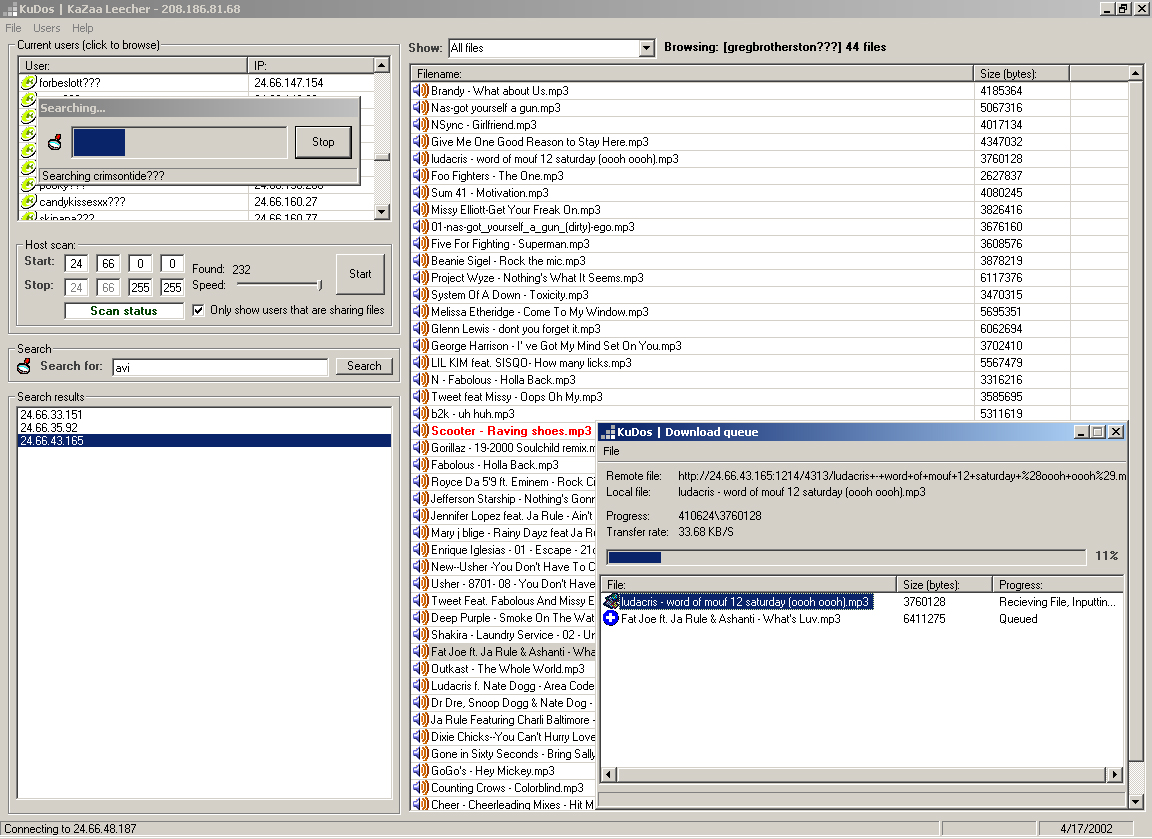The image size is (1152, 839).
Task: Click the icon left of the Search for label
Action: point(24,366)
